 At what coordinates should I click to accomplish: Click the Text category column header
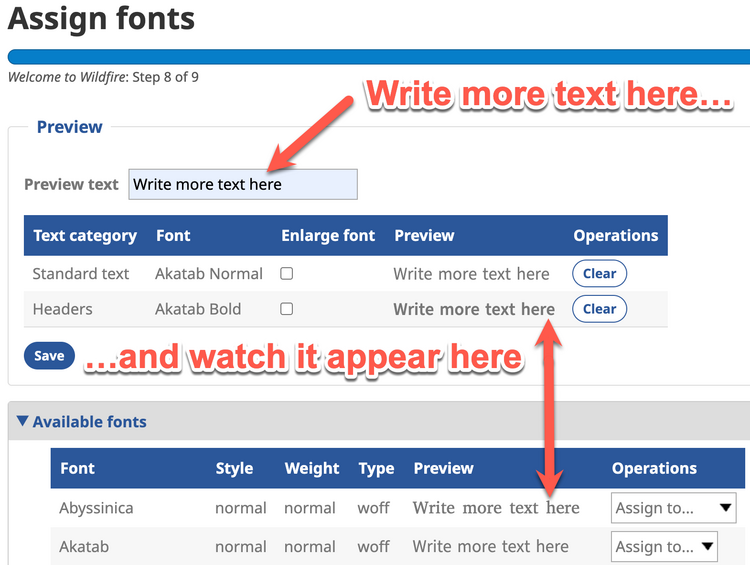[85, 236]
